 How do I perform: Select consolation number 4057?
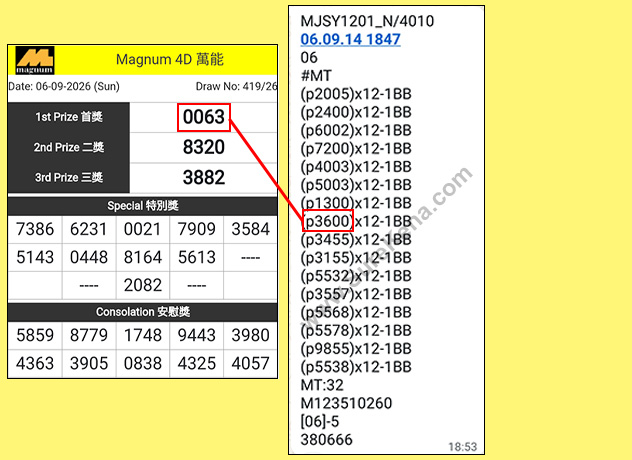tap(250, 364)
